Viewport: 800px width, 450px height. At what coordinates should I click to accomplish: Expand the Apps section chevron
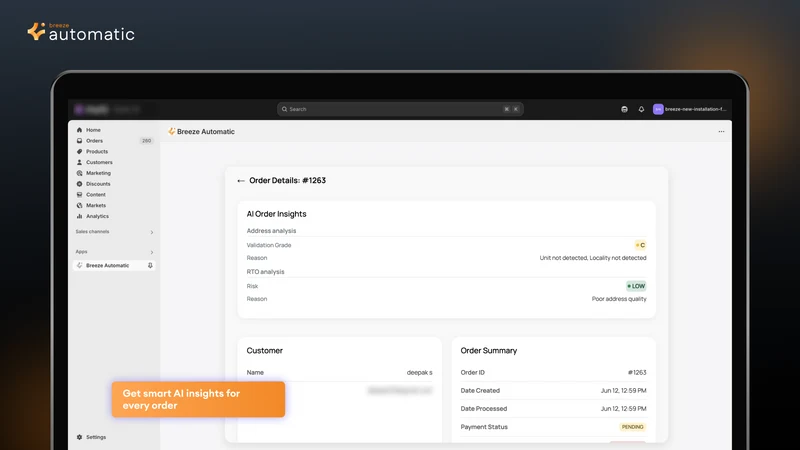152,252
